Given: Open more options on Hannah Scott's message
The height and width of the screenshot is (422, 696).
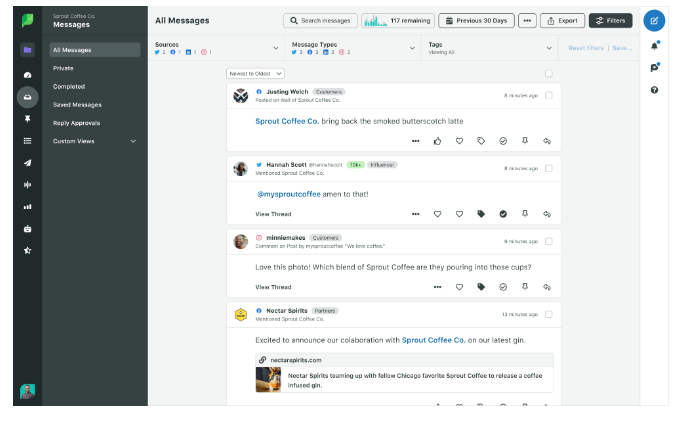Looking at the screenshot, I should pos(415,214).
